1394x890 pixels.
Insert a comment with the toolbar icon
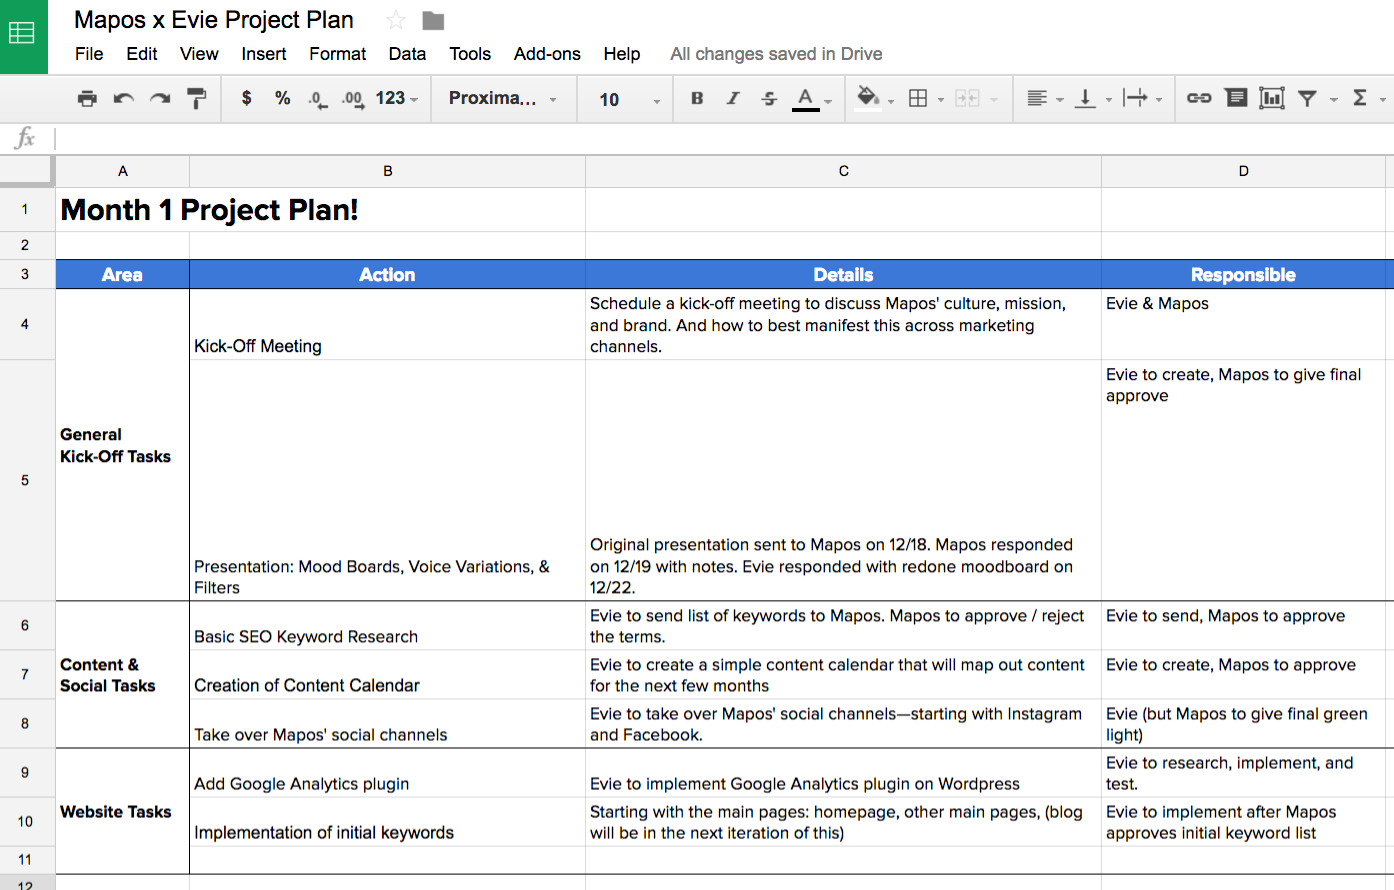coord(1236,98)
